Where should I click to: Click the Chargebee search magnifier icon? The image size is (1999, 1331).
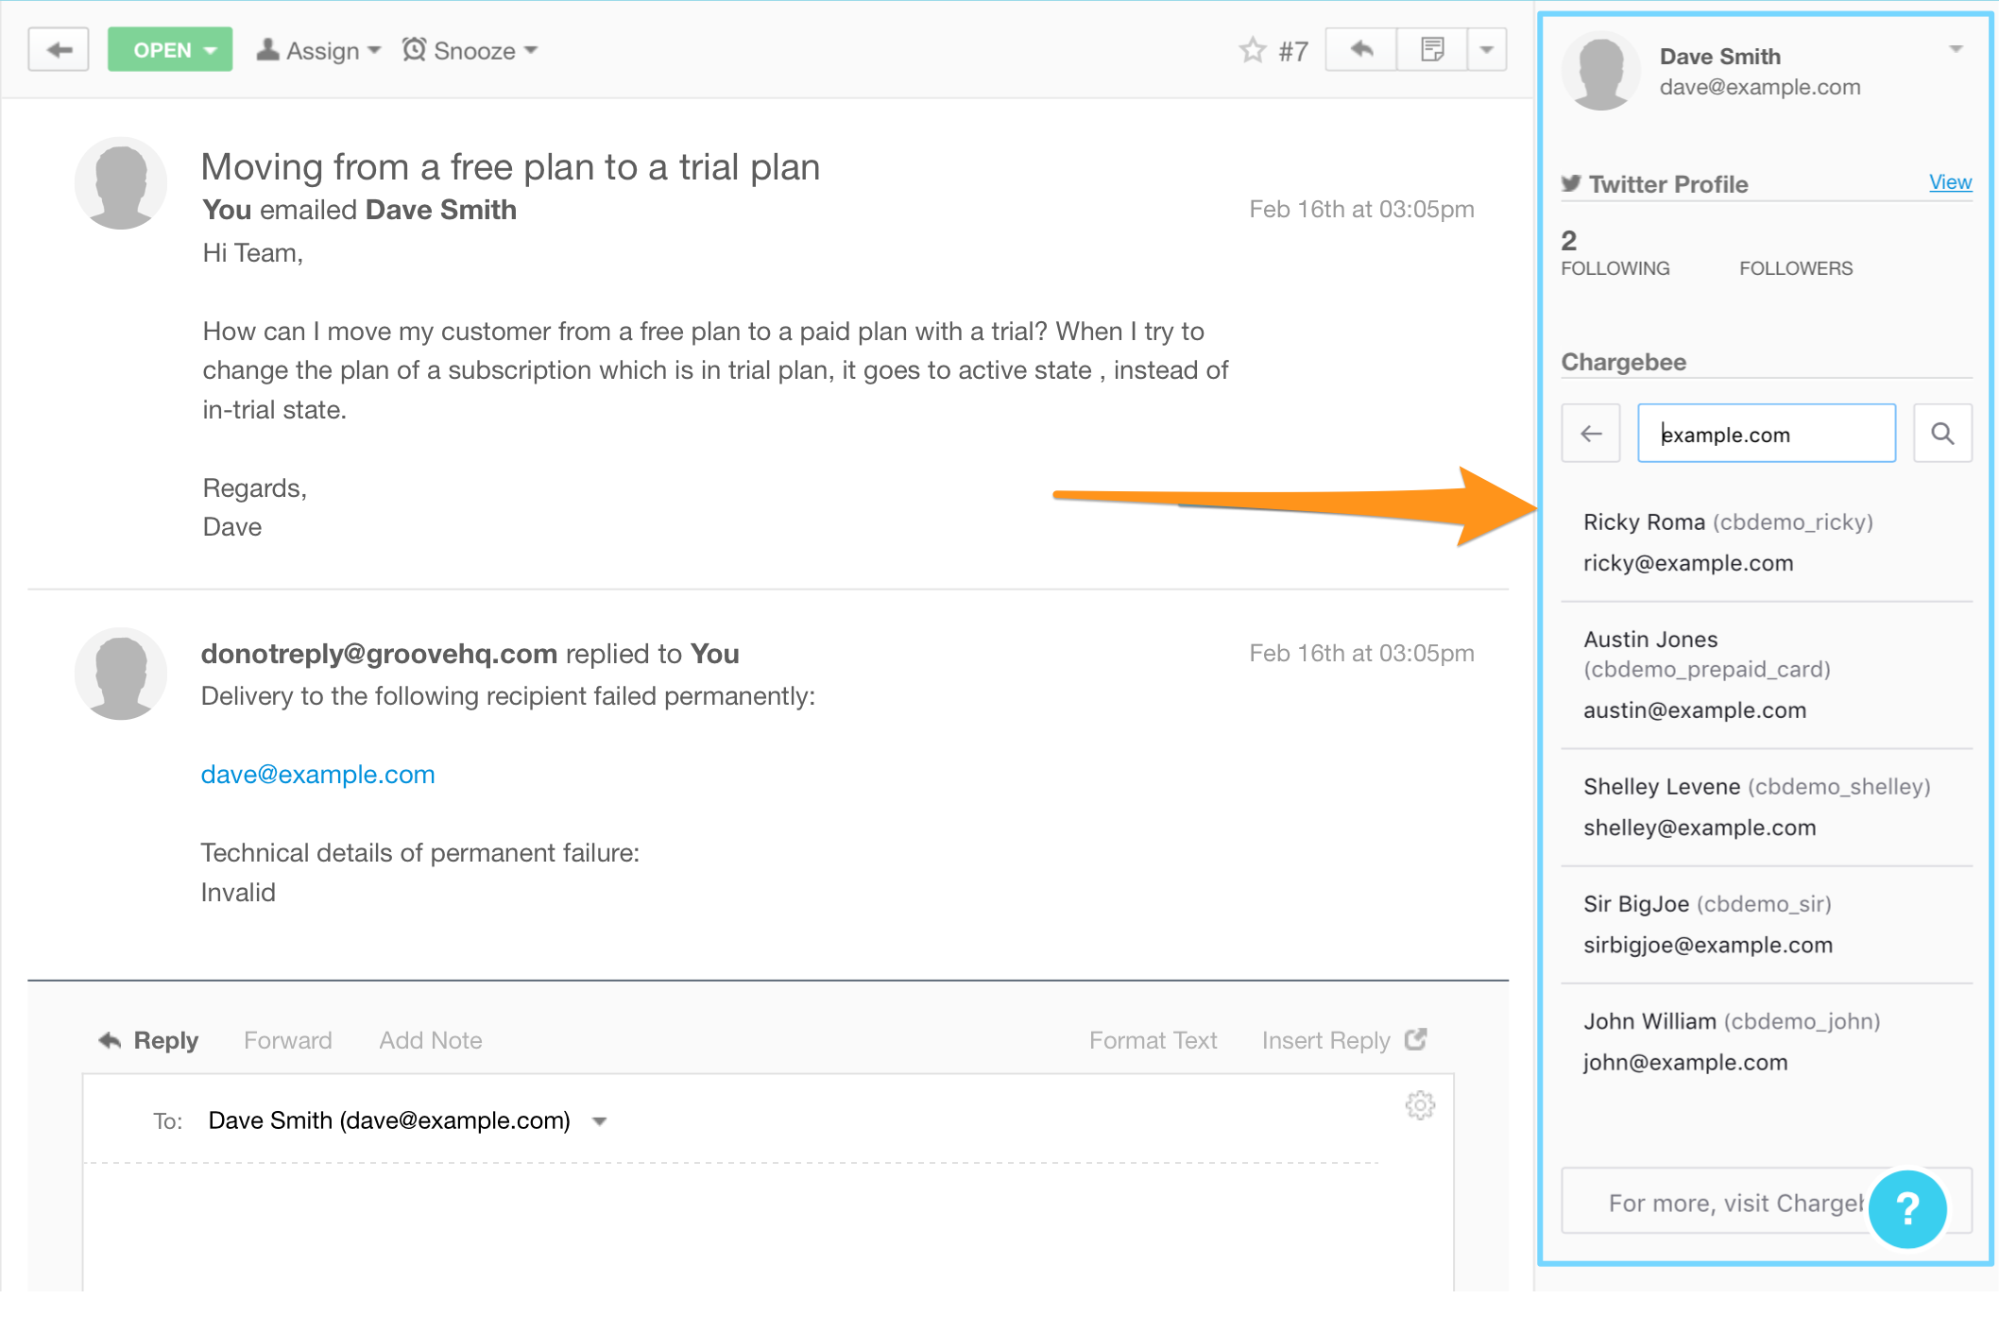1941,434
